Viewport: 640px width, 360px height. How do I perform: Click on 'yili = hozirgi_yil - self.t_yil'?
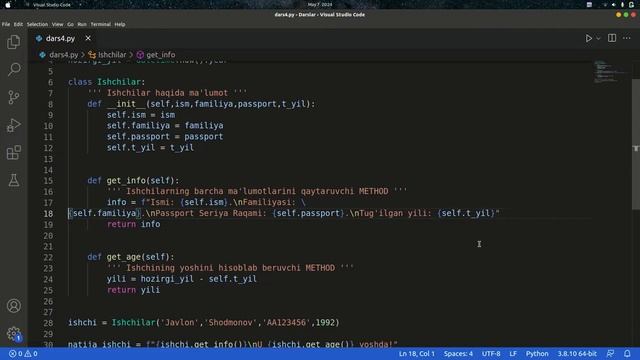182,279
